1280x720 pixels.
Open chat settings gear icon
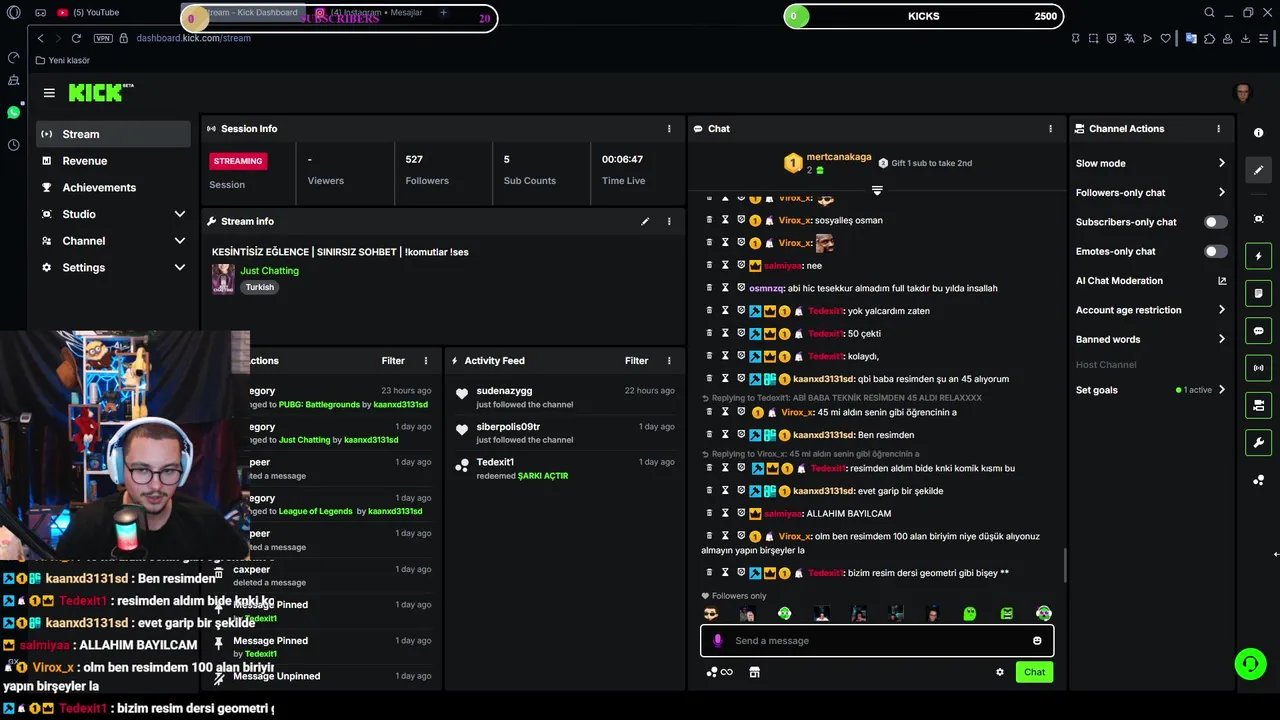tap(999, 672)
